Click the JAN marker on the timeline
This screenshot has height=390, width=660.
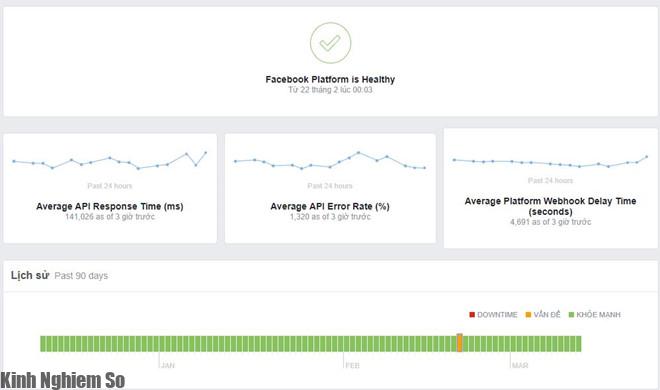point(168,365)
